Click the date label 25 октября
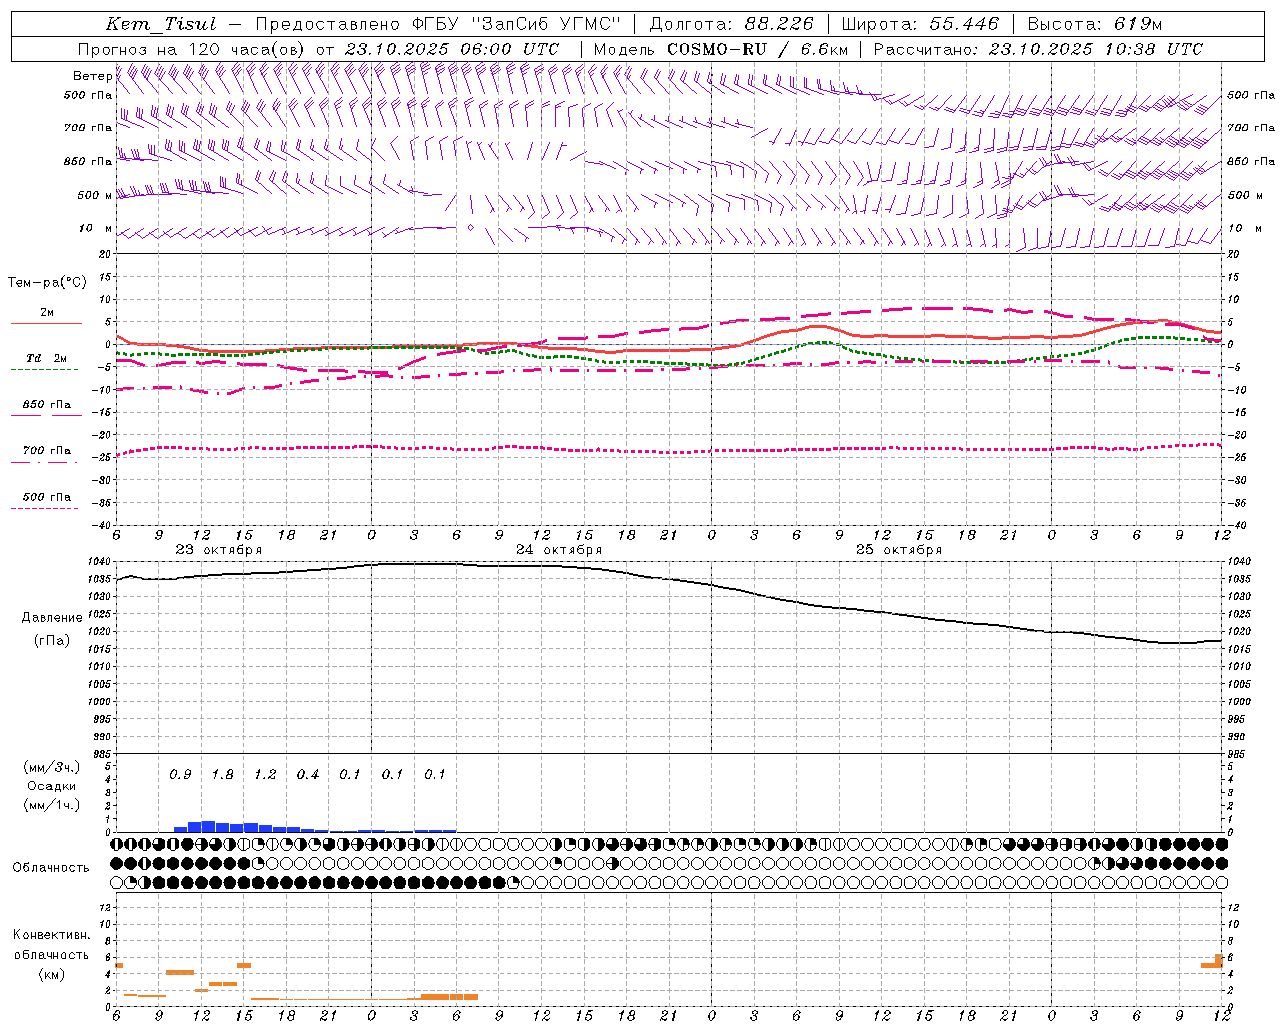The height and width of the screenshot is (1024, 1280). point(899,550)
